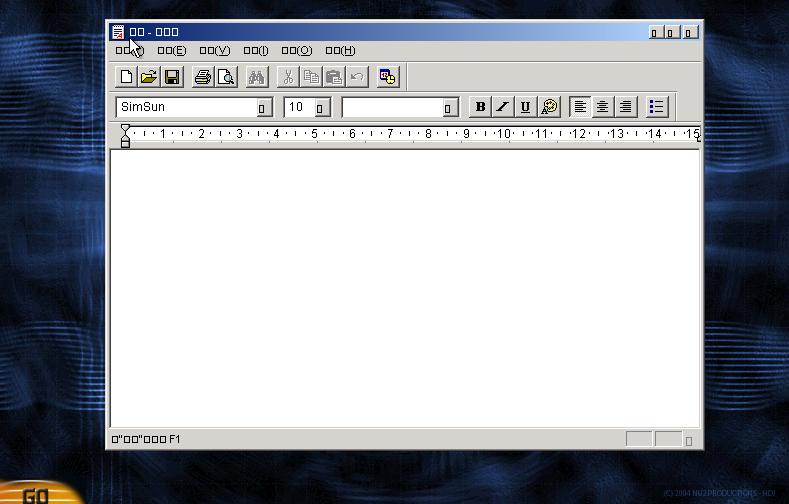Viewport: 789px width, 504px height.
Task: Print the document with the printer icon
Action: 203,77
